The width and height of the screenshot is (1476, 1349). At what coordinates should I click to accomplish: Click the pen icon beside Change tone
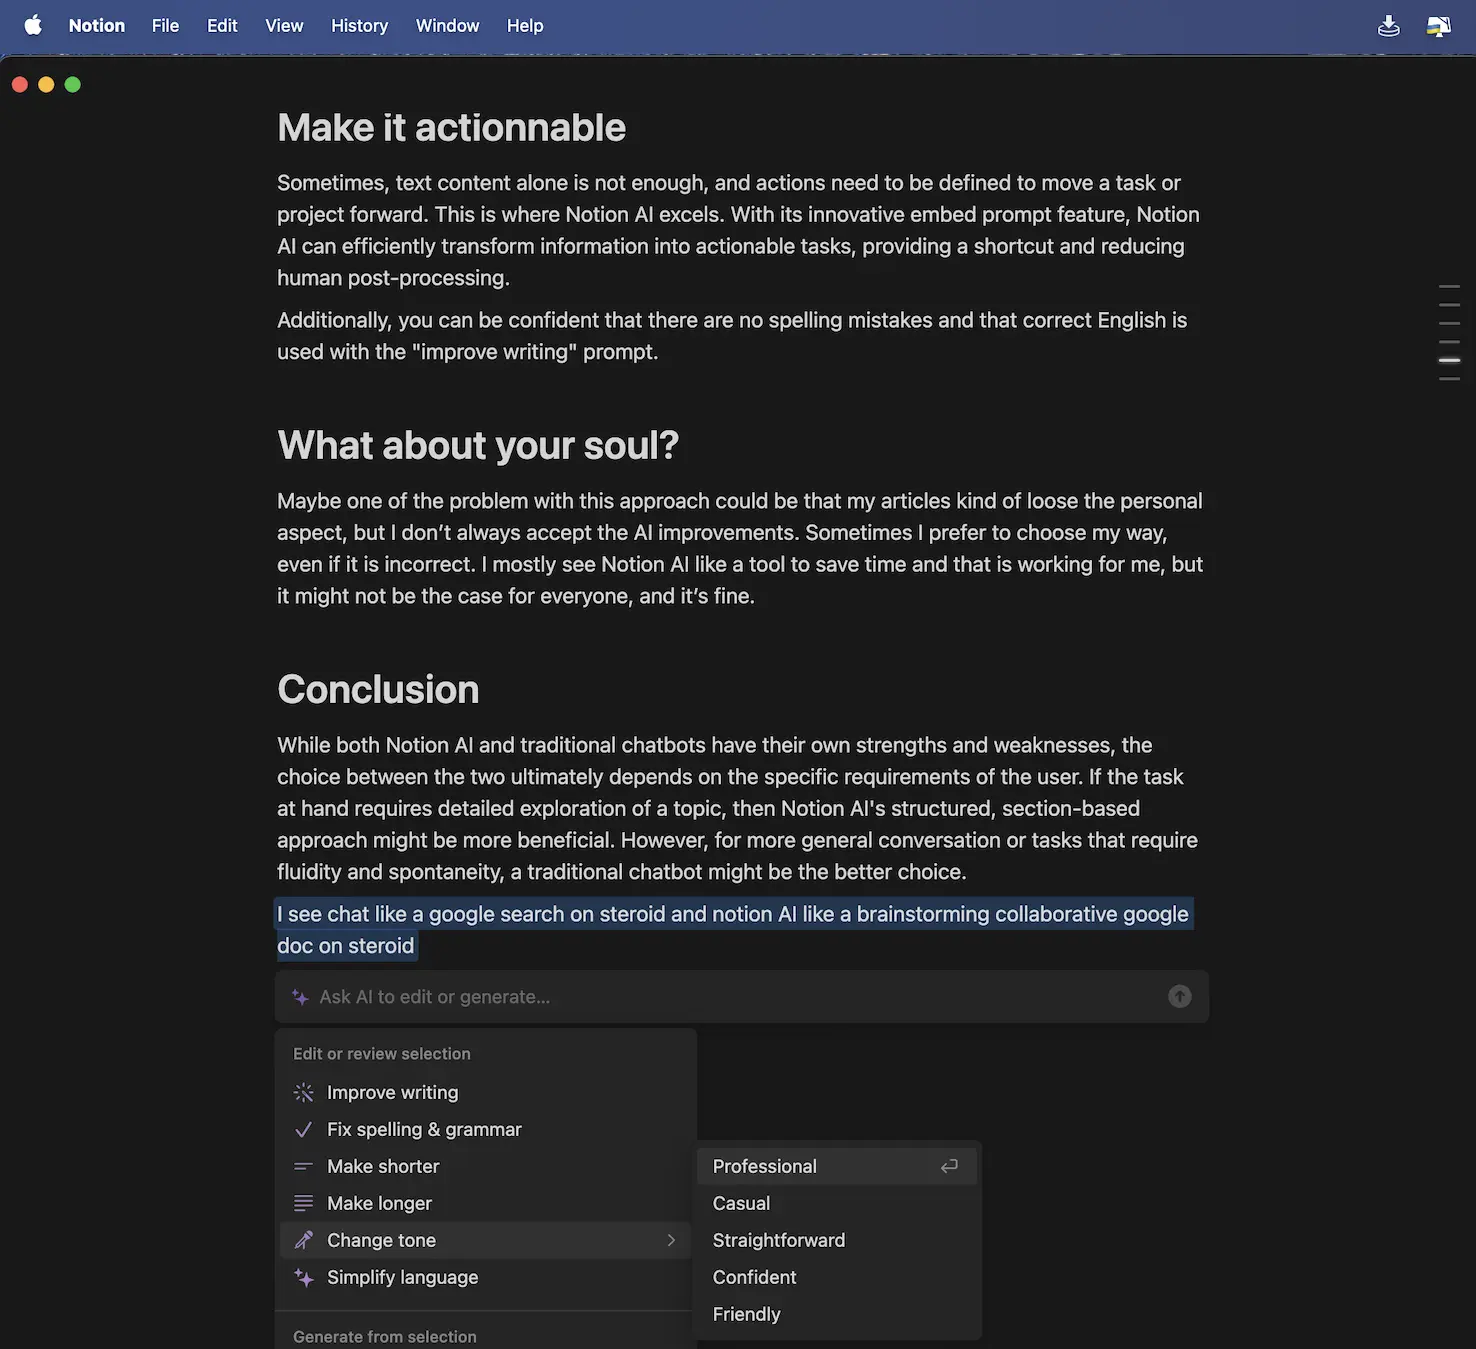coord(304,1241)
